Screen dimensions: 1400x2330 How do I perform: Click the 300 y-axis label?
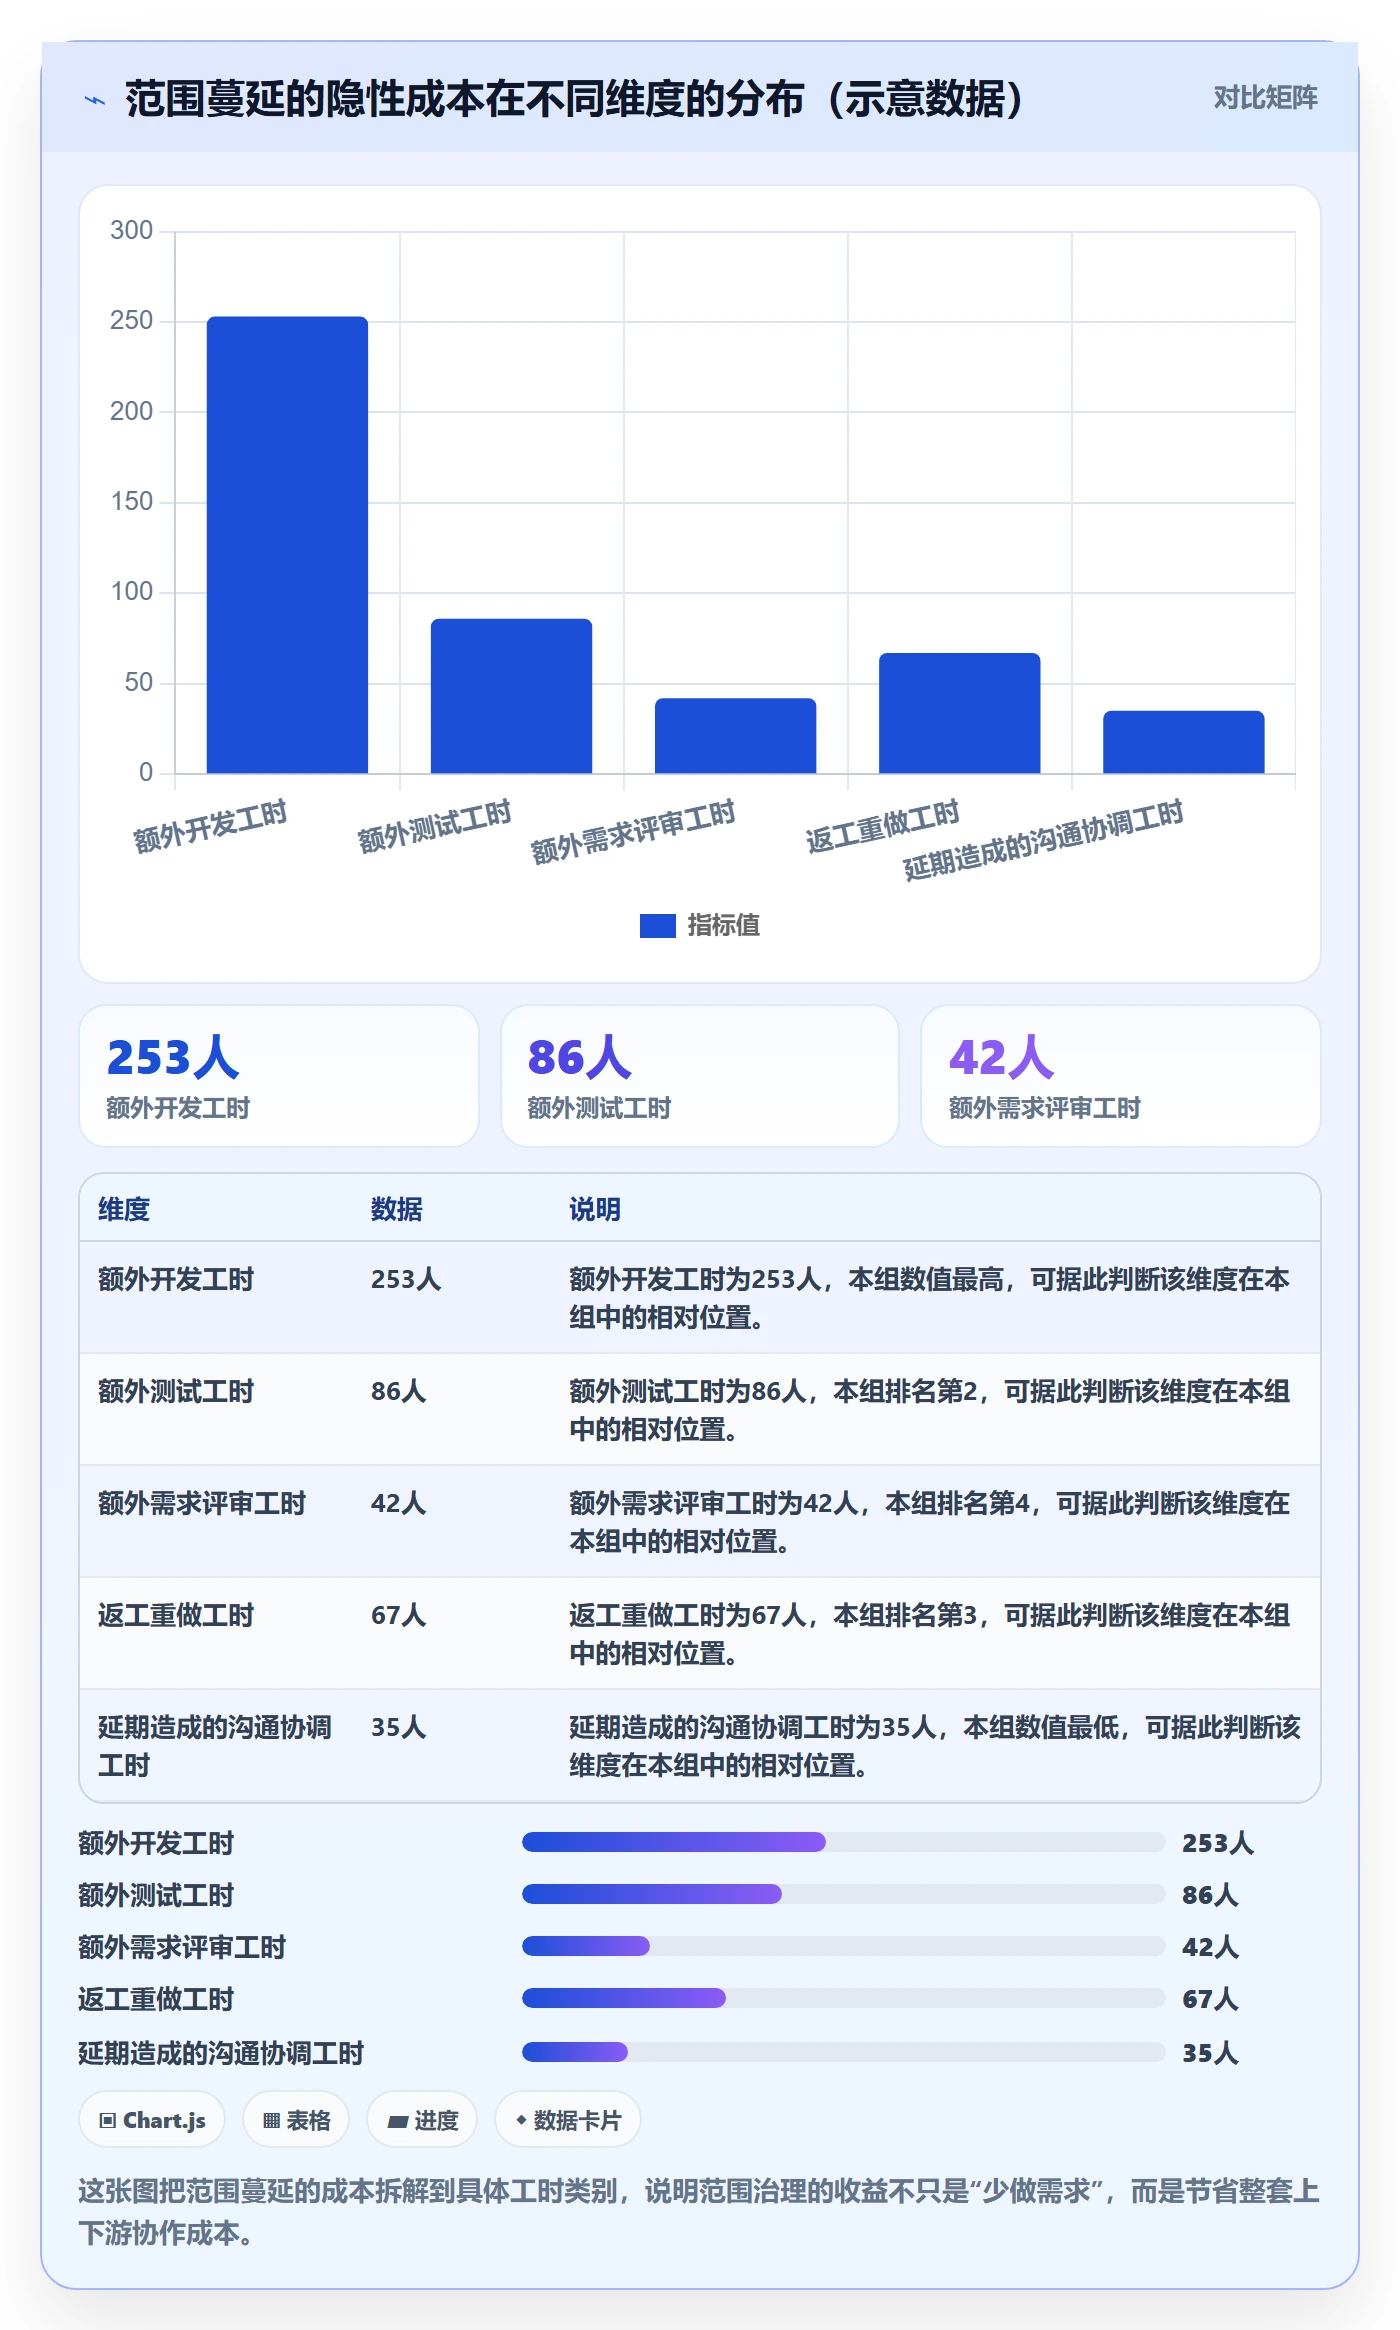pyautogui.click(x=131, y=231)
